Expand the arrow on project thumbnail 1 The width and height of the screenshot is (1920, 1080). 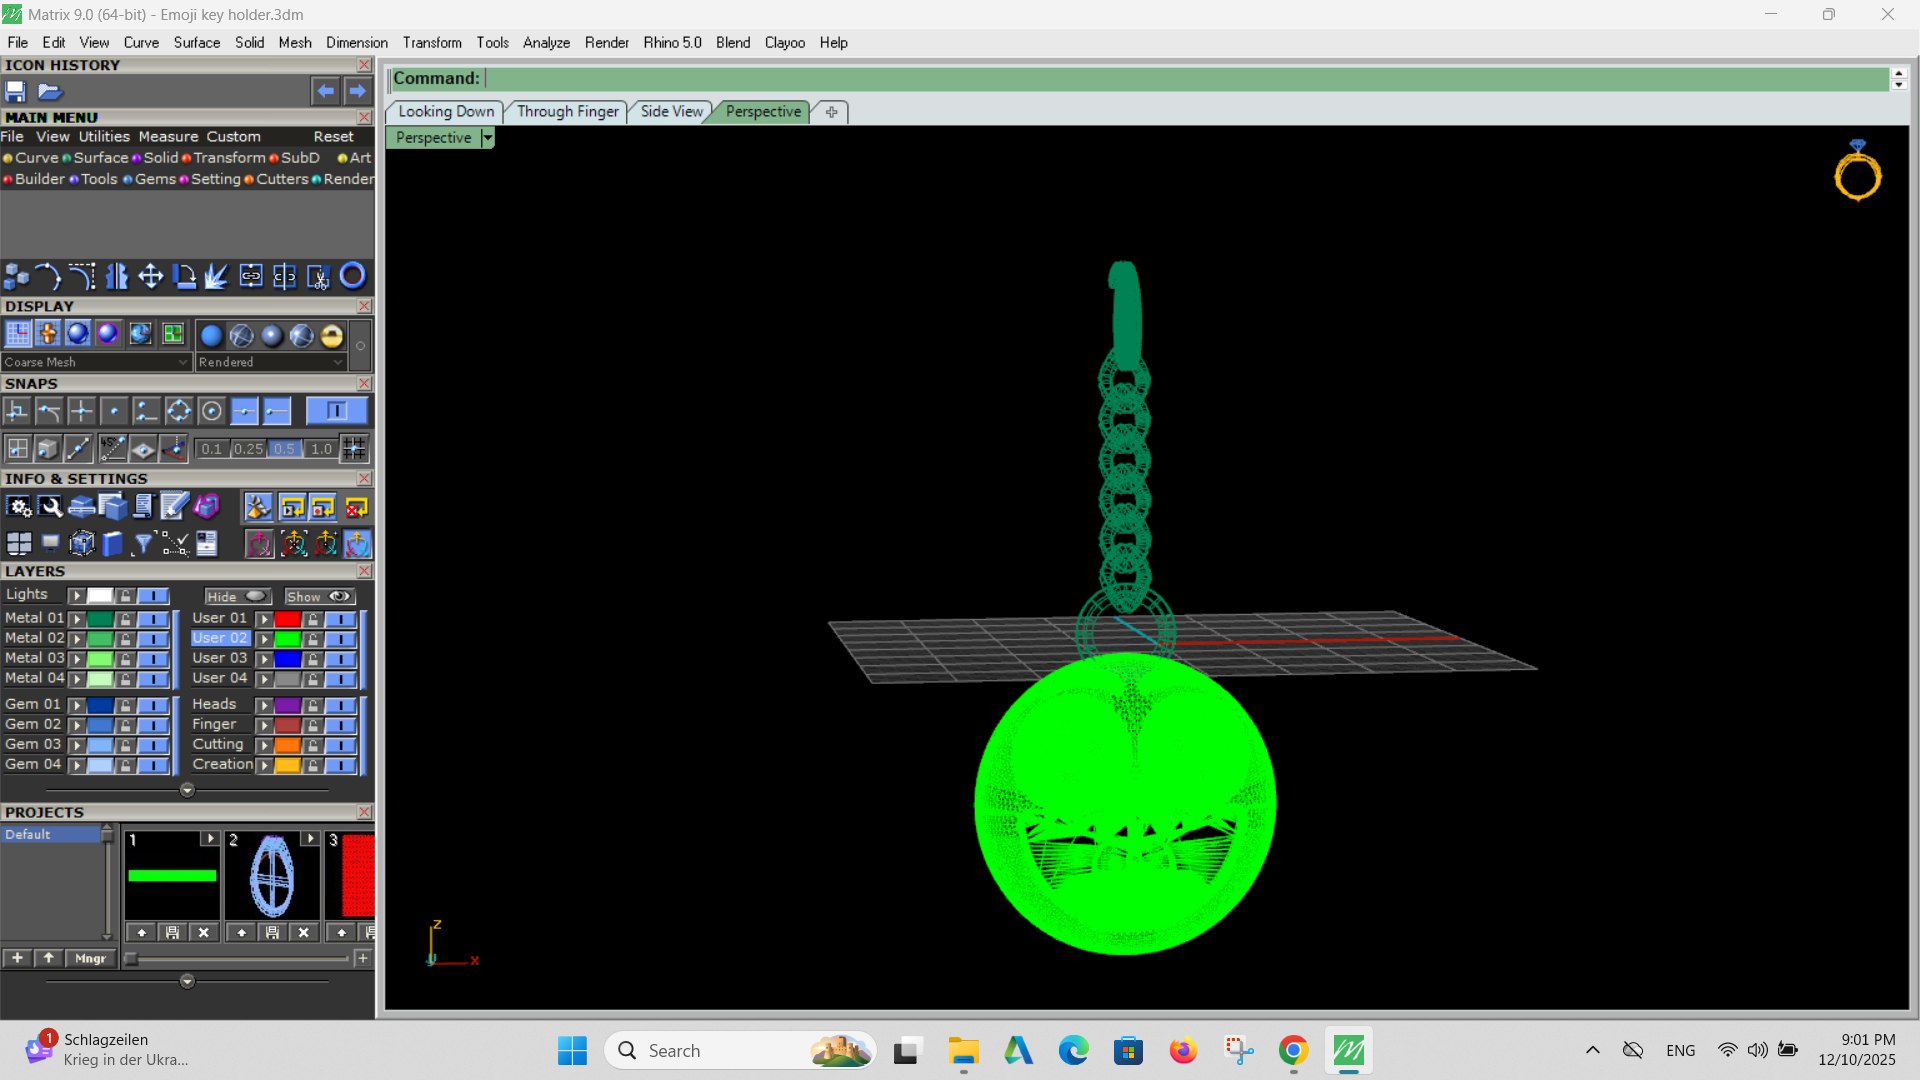tap(209, 838)
